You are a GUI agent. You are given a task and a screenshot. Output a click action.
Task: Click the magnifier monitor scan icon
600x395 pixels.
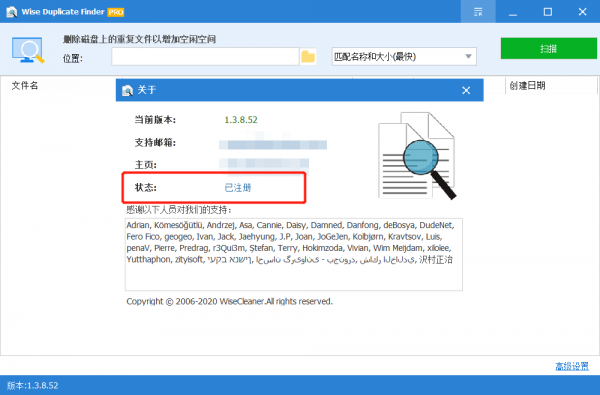point(28,50)
